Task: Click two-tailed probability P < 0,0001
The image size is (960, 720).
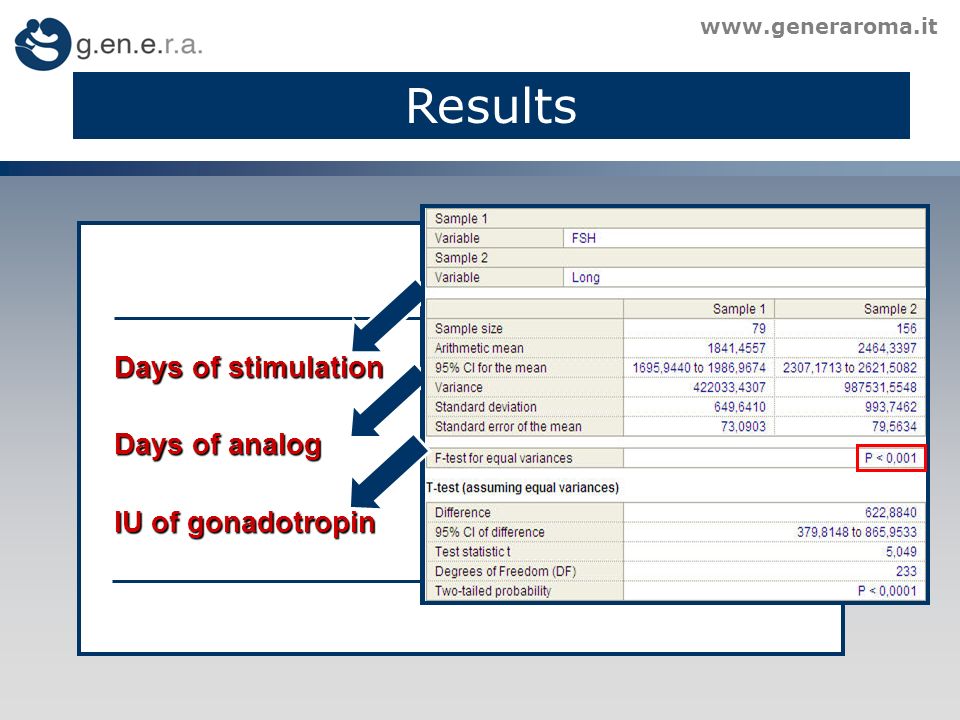Action: pyautogui.click(x=887, y=591)
